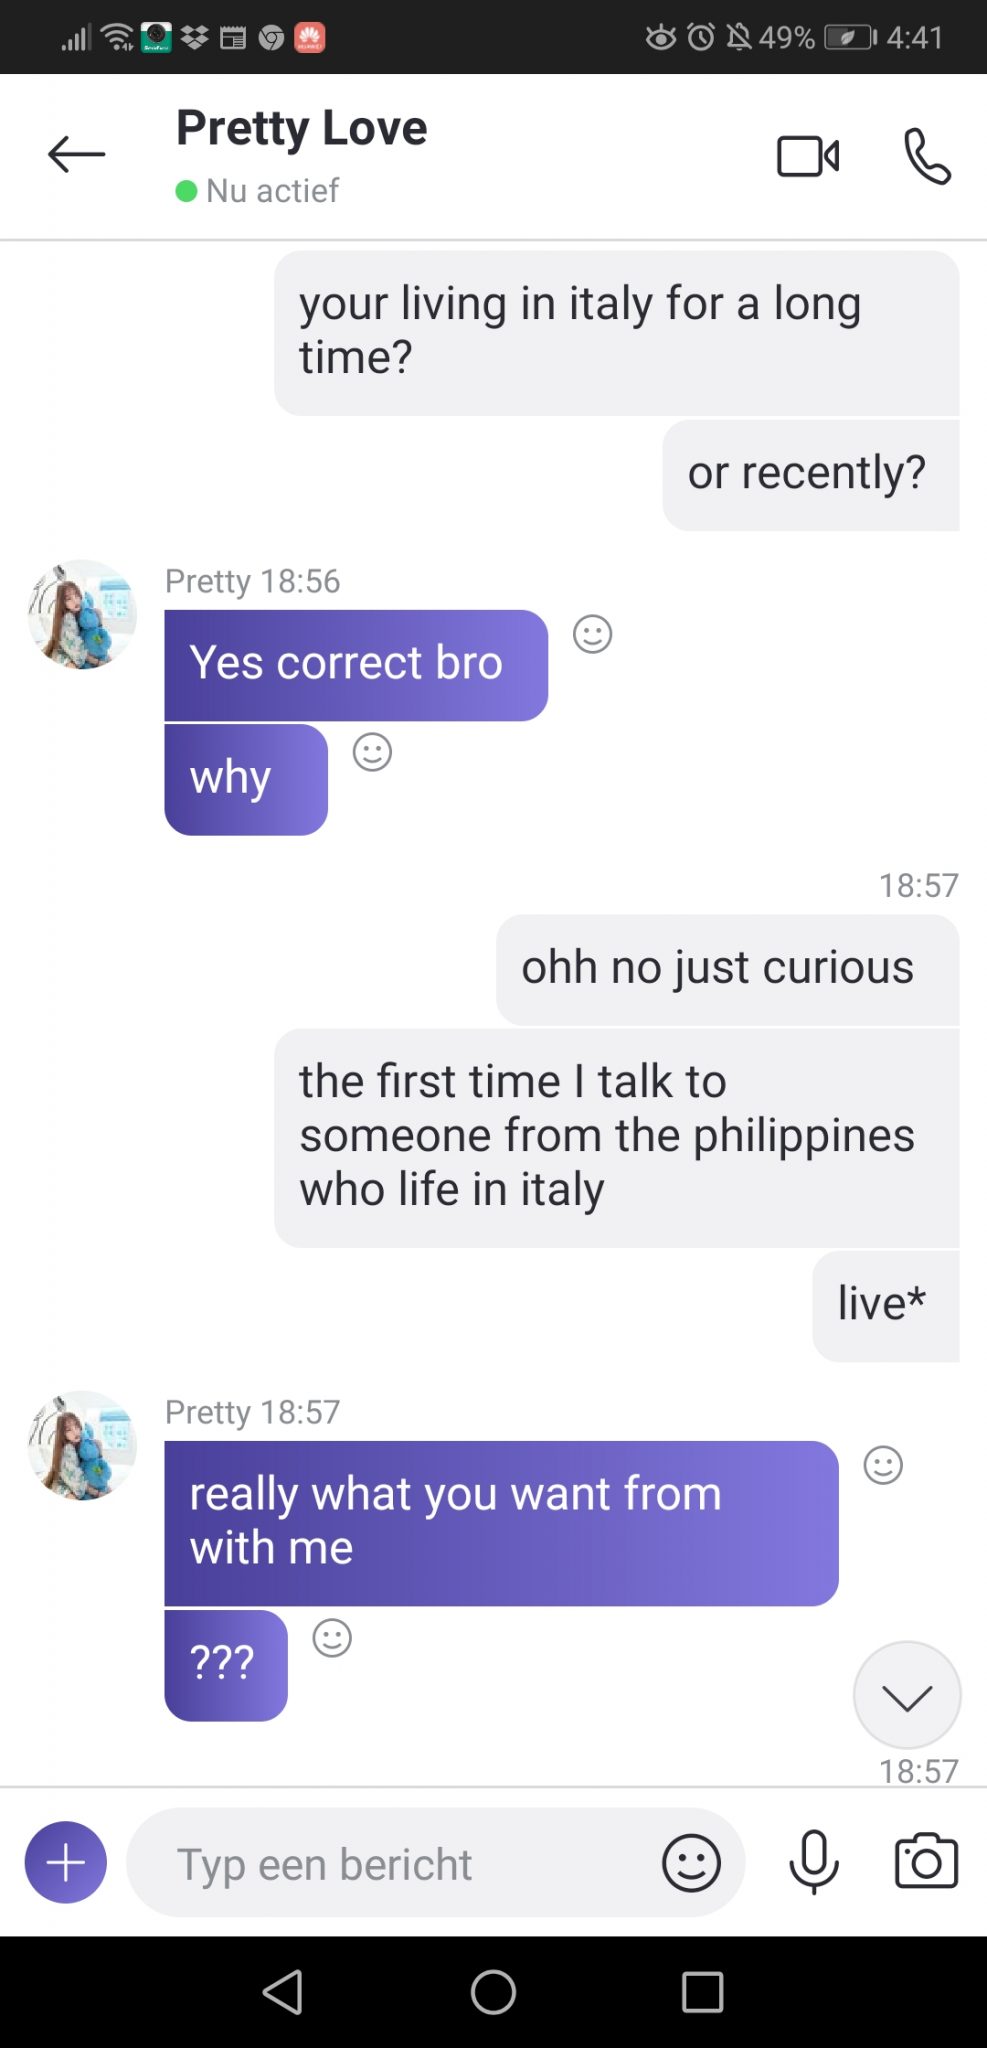Image resolution: width=987 pixels, height=2048 pixels.
Task: Open the plus attachments button
Action: click(x=66, y=1862)
